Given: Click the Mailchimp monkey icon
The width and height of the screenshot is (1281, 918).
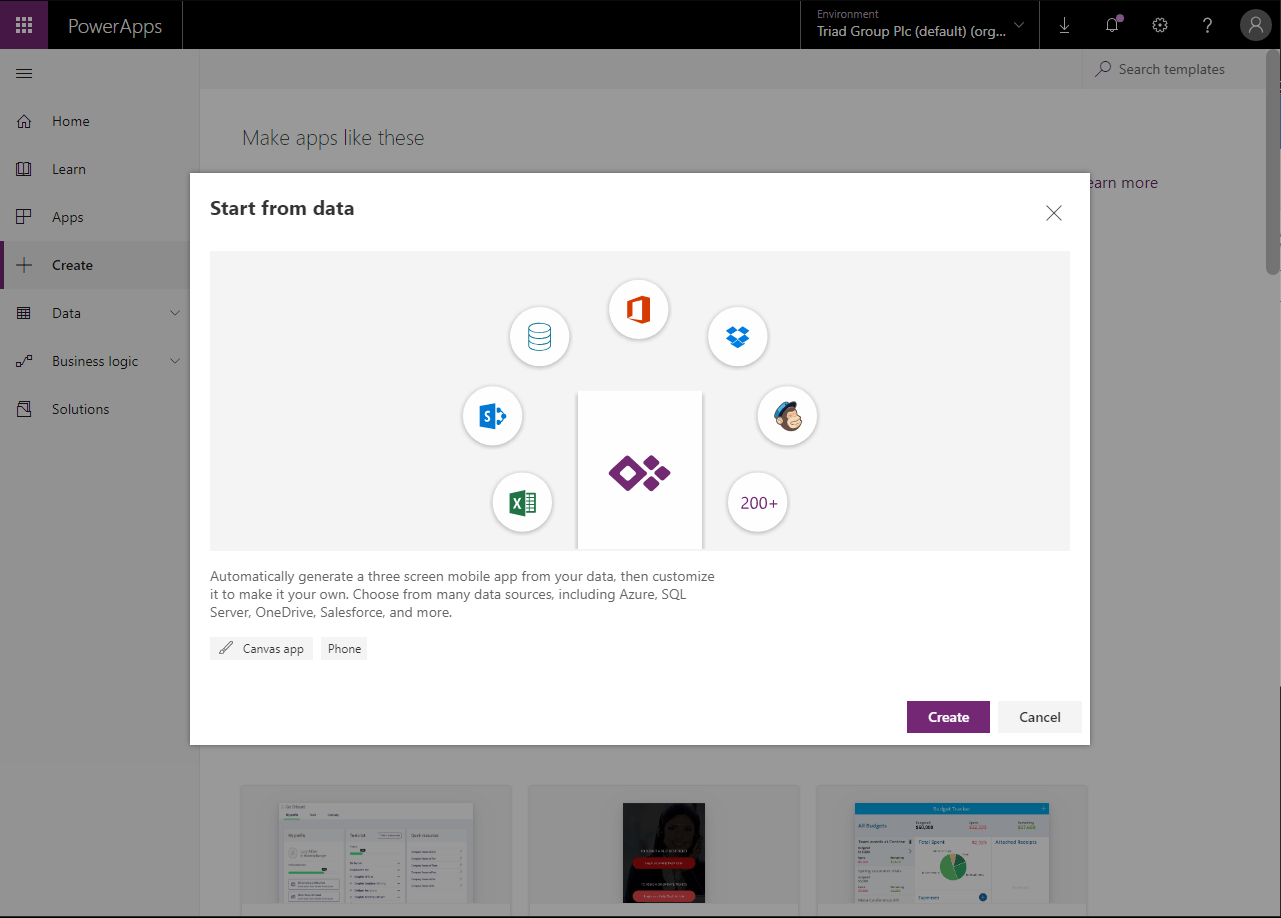Looking at the screenshot, I should tap(787, 416).
